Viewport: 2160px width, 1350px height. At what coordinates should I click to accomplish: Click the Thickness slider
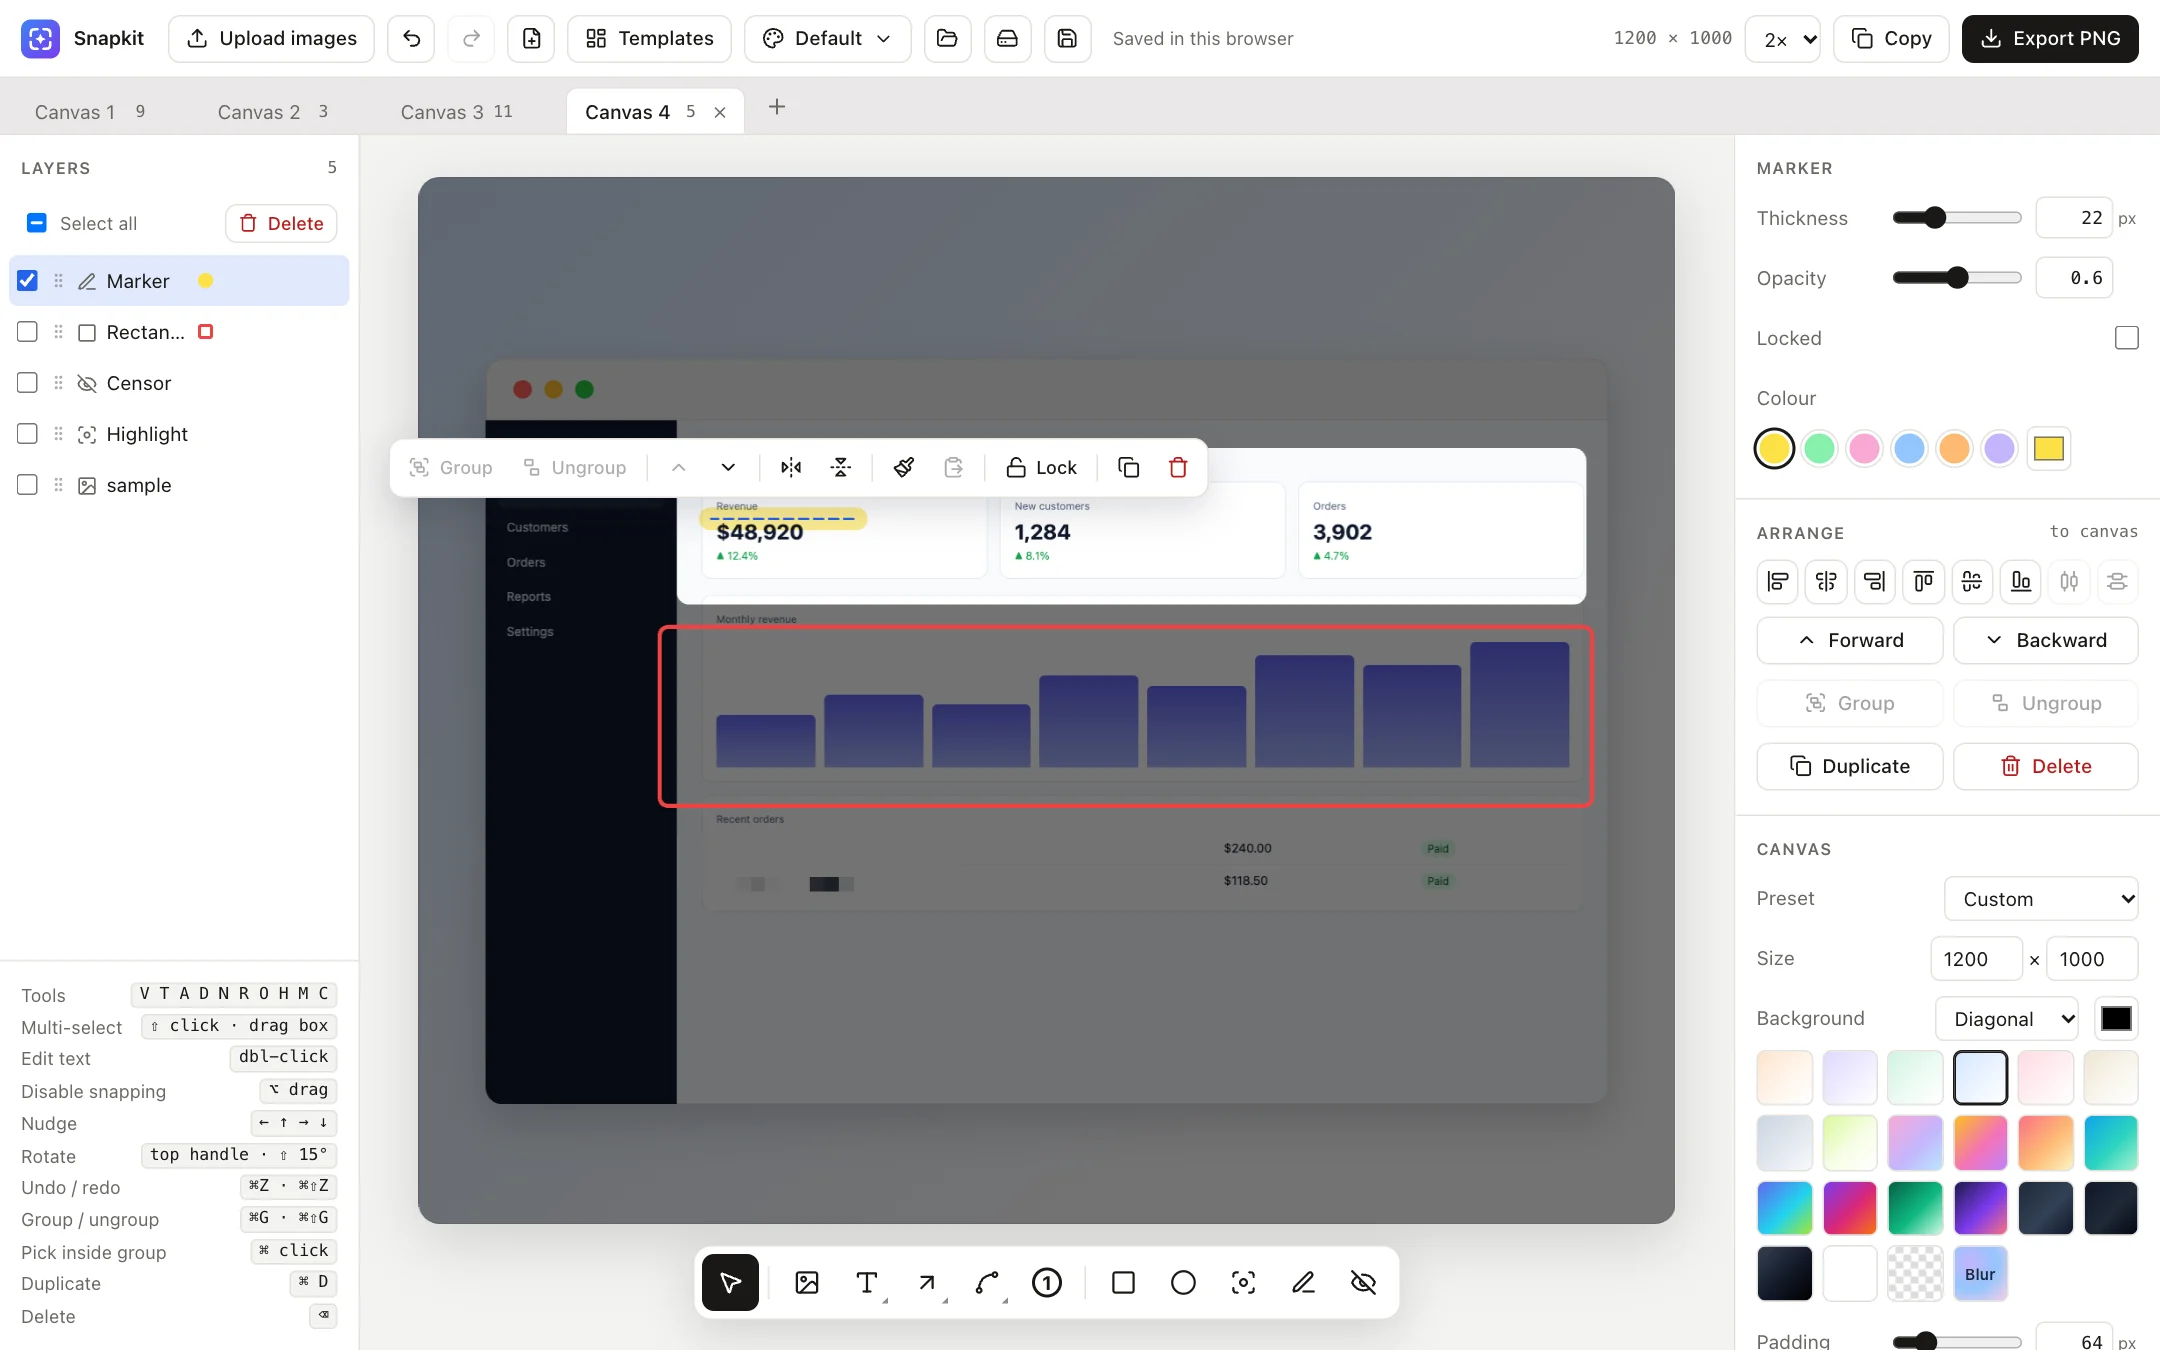tap(1957, 218)
